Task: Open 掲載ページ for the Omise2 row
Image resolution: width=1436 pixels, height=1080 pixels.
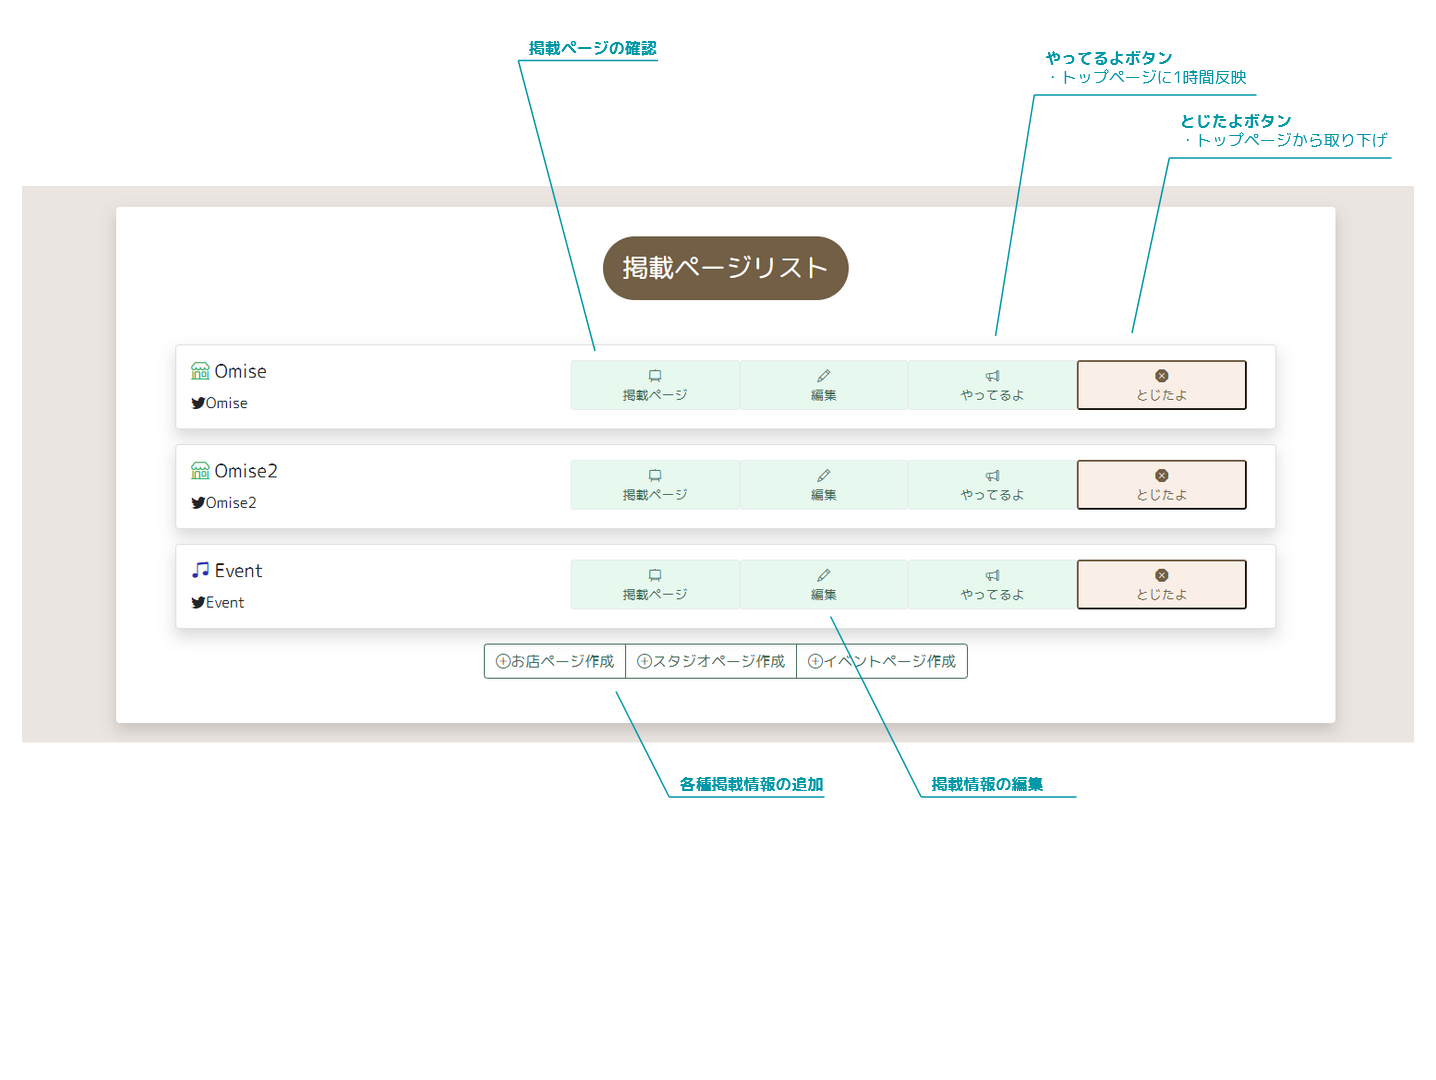Action: (x=655, y=485)
